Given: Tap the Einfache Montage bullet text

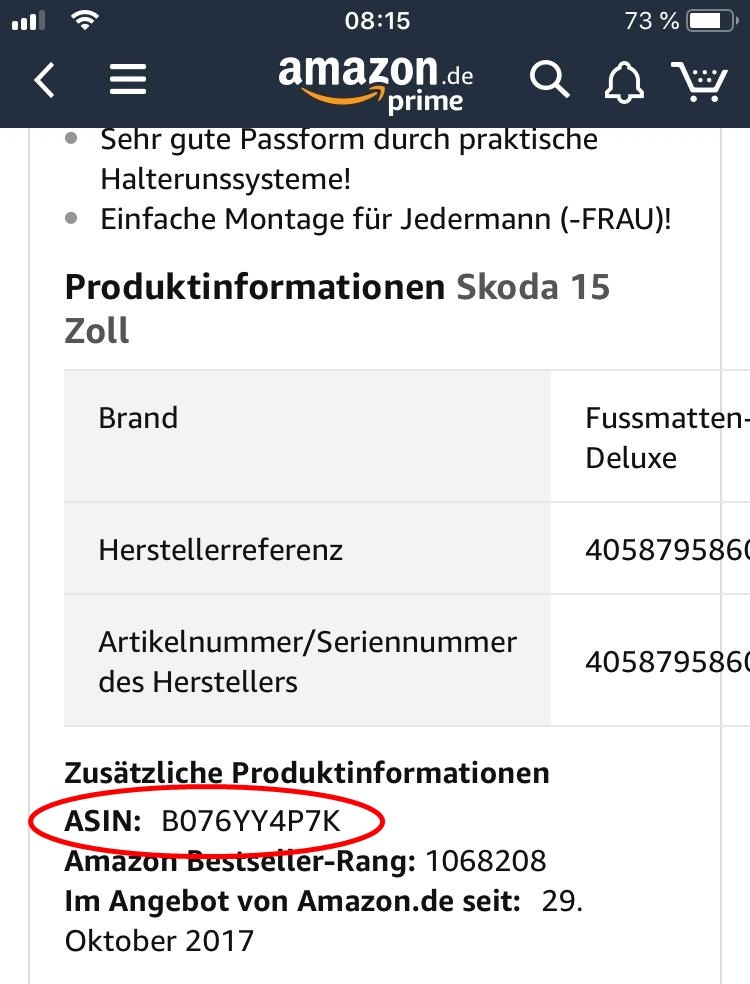Looking at the screenshot, I should (x=386, y=219).
